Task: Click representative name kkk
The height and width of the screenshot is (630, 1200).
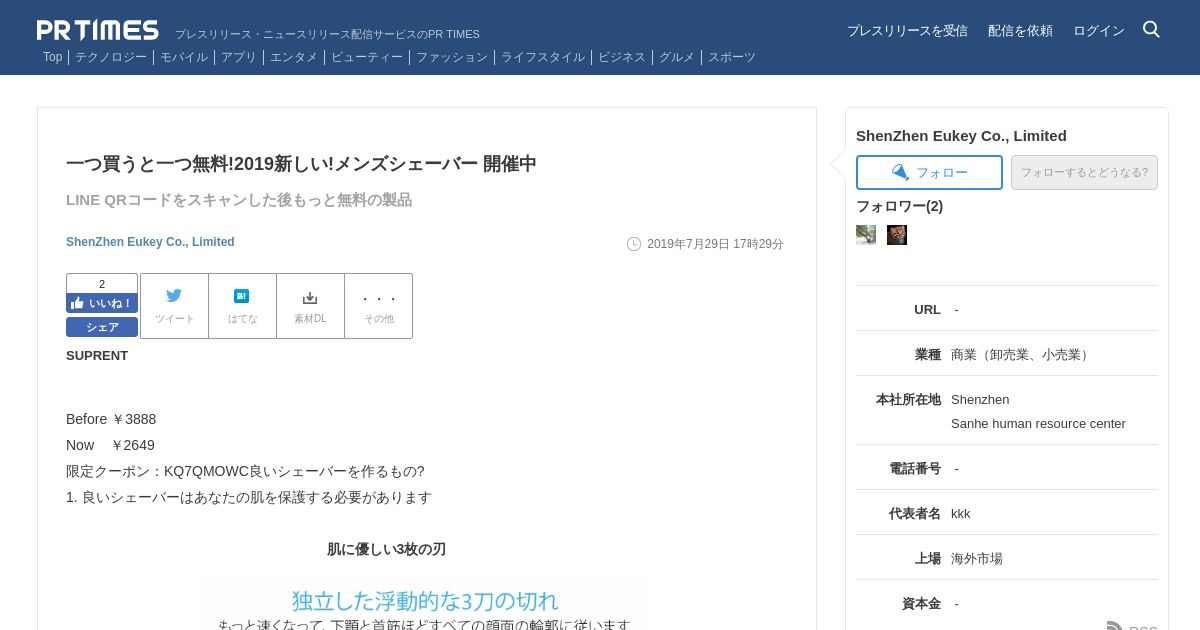Action: coord(961,513)
